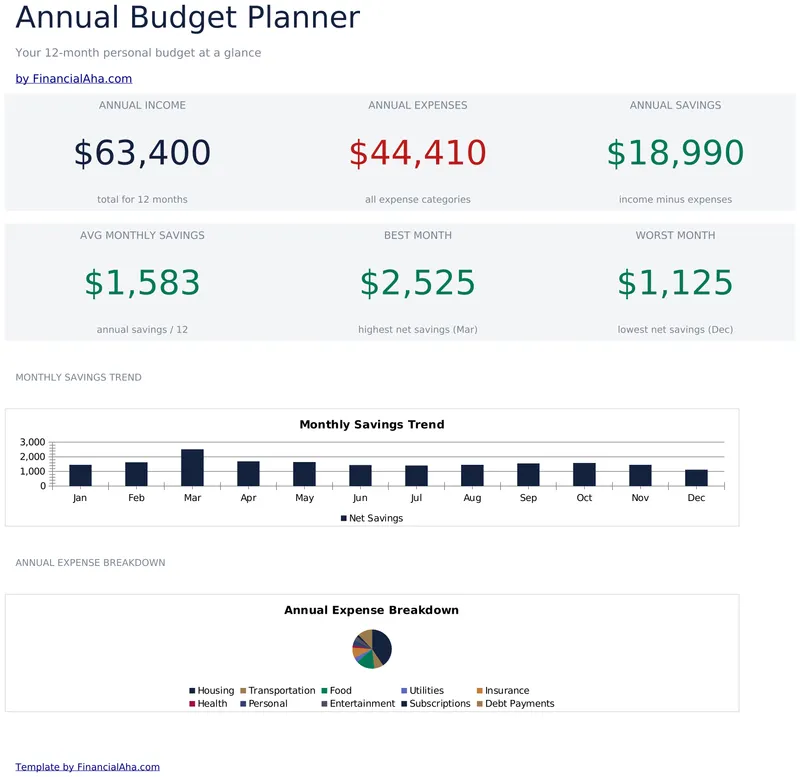Screen dimensions: 800x777
Task: Click the Annual Budget Planner title
Action: [188, 17]
